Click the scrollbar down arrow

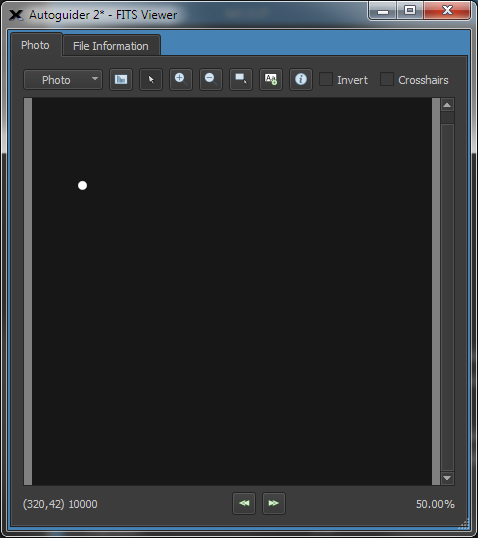447,478
